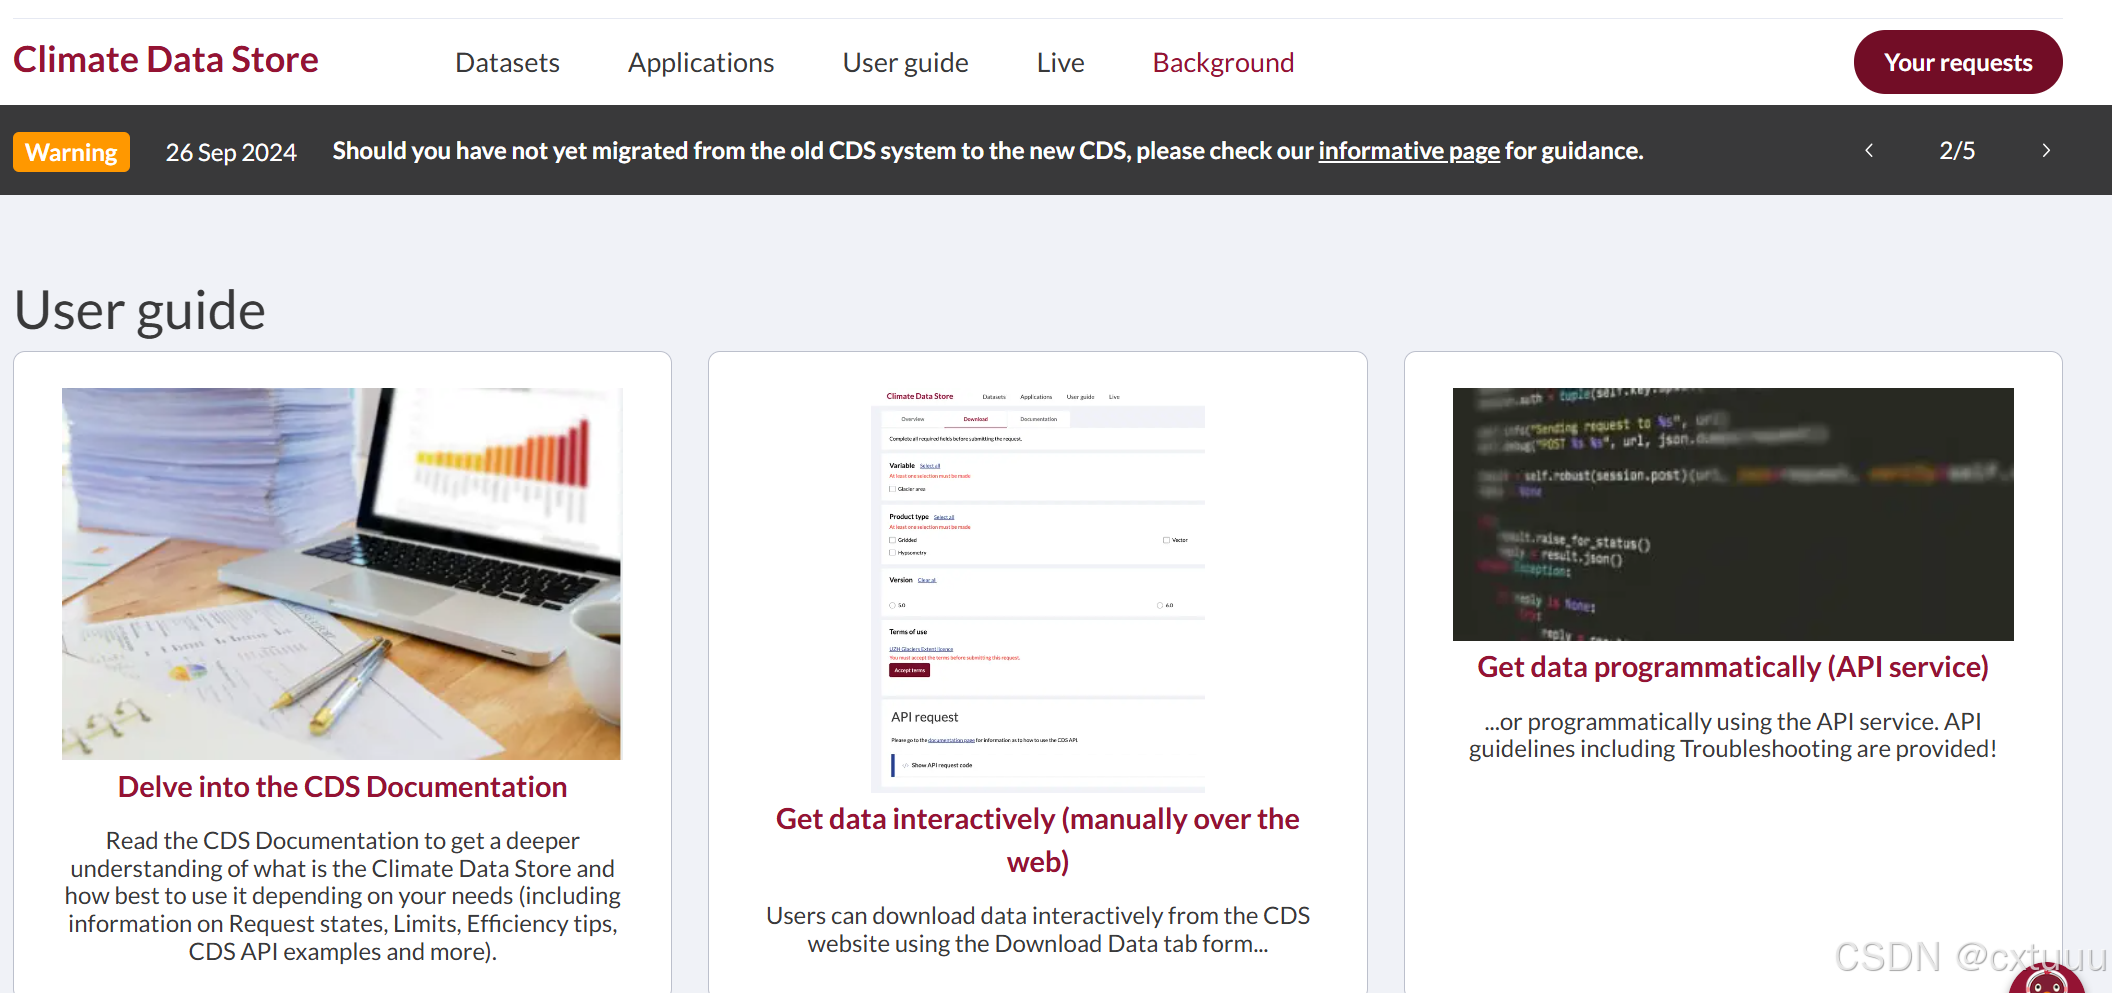
Task: Open the Live menu item
Action: (1060, 63)
